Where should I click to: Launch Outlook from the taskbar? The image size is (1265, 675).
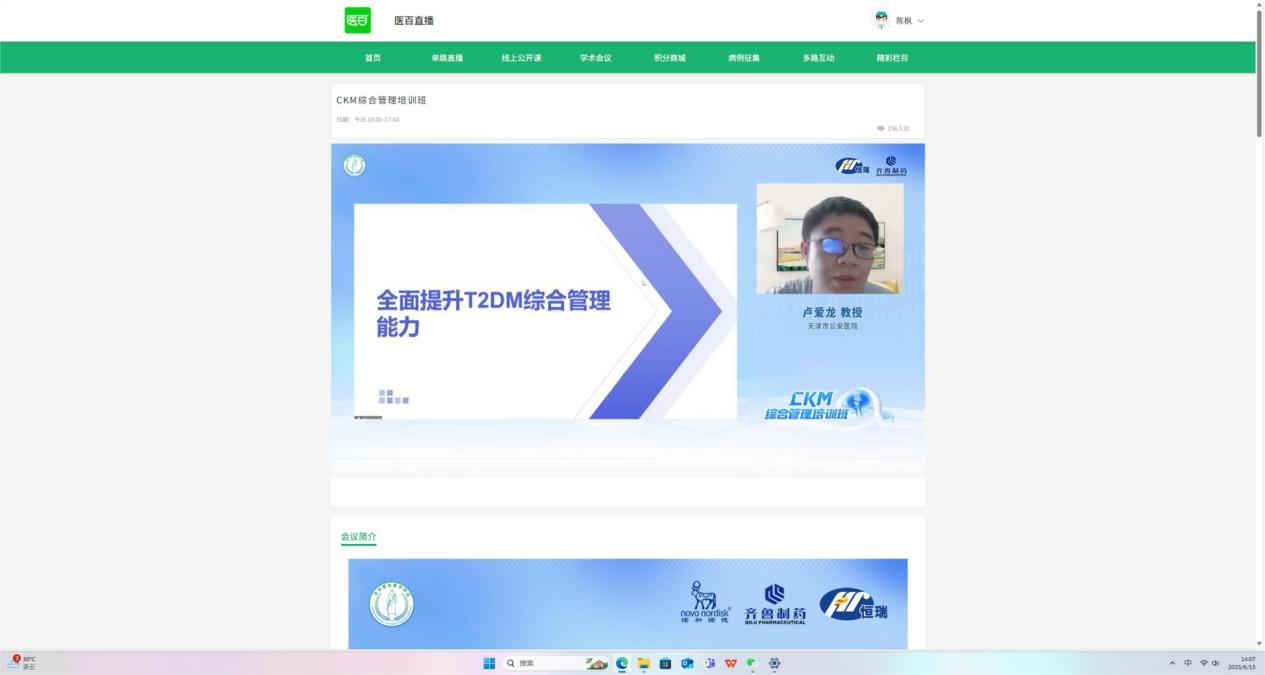click(x=687, y=663)
